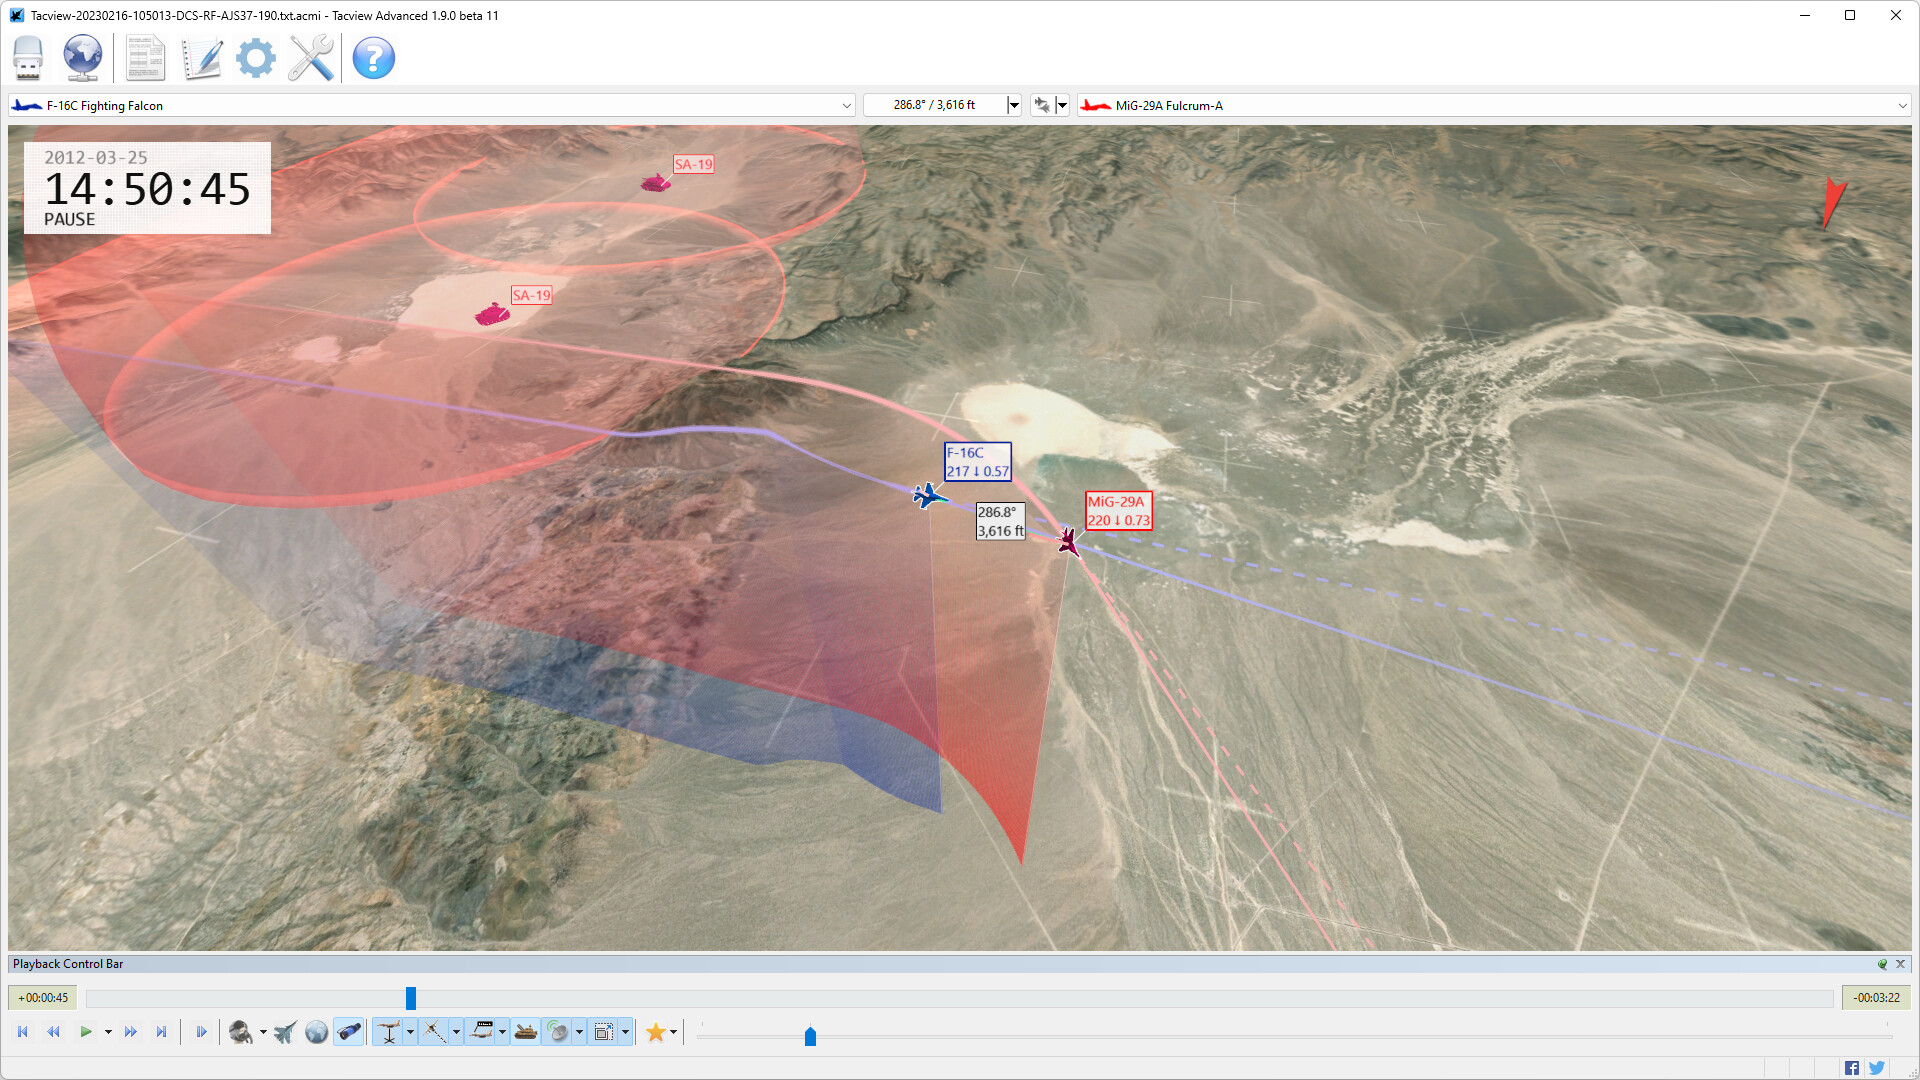Open the flight log document
The image size is (1920, 1080).
click(x=145, y=58)
